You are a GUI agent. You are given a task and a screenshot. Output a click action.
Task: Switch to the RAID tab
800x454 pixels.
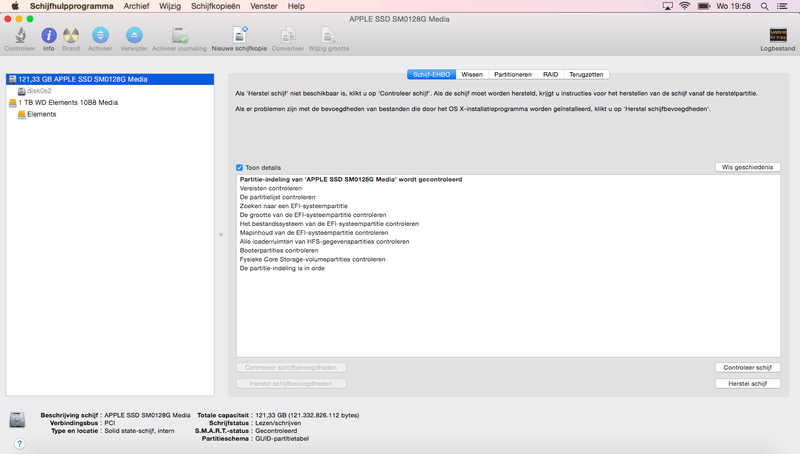tap(551, 74)
